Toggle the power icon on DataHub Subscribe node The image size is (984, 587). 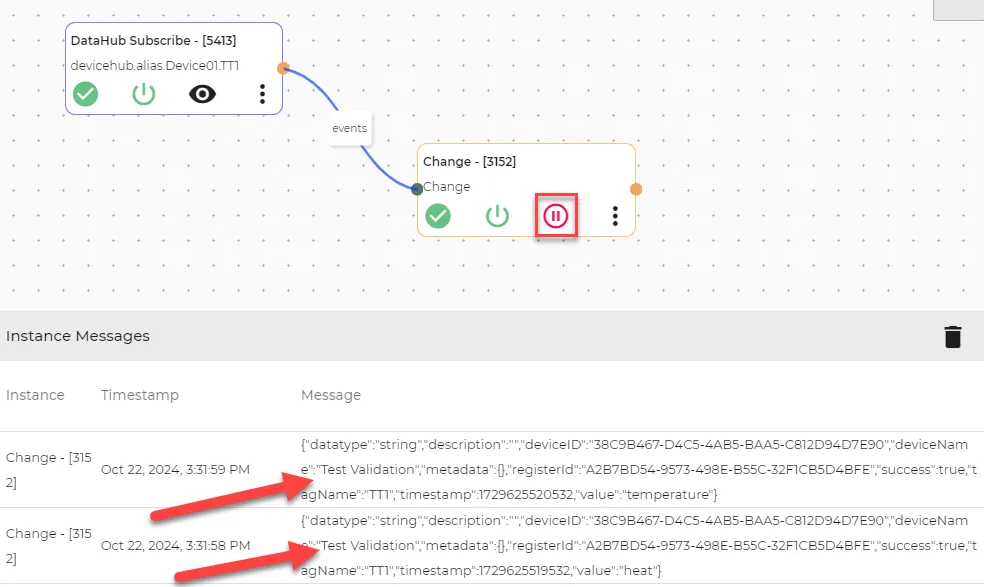[144, 94]
